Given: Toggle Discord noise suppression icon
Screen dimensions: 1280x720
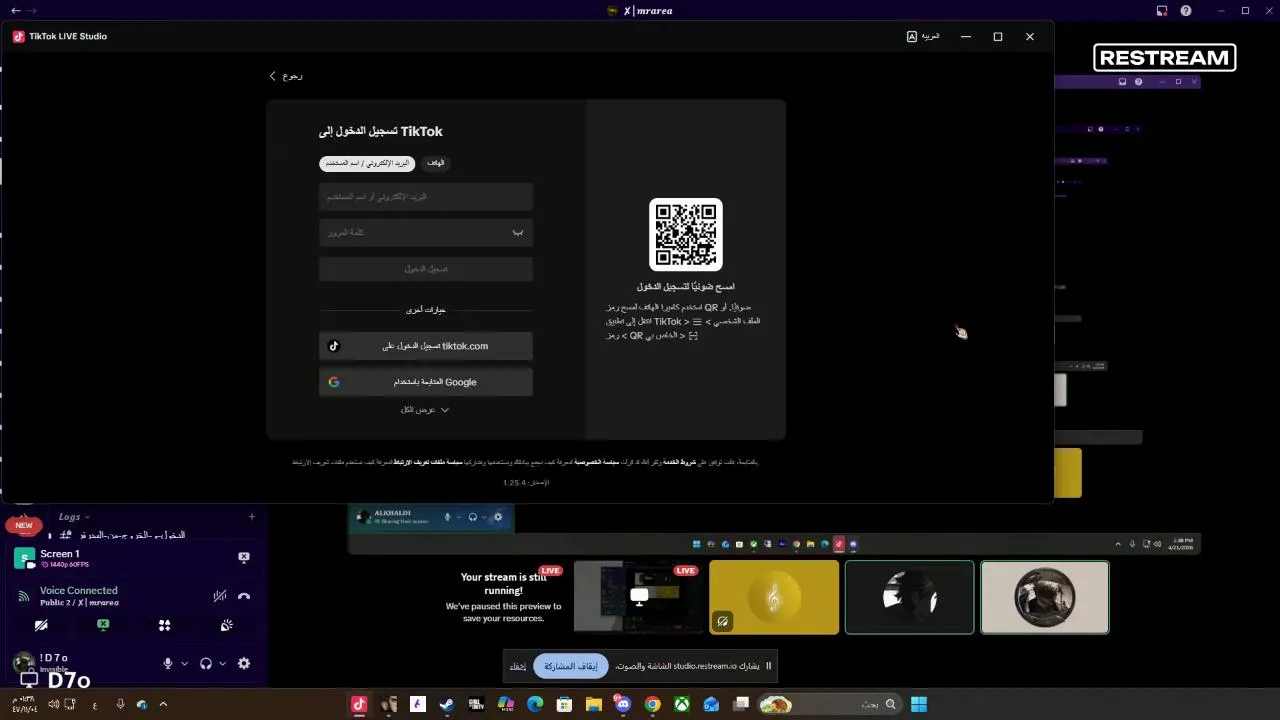Looking at the screenshot, I should pyautogui.click(x=220, y=596).
